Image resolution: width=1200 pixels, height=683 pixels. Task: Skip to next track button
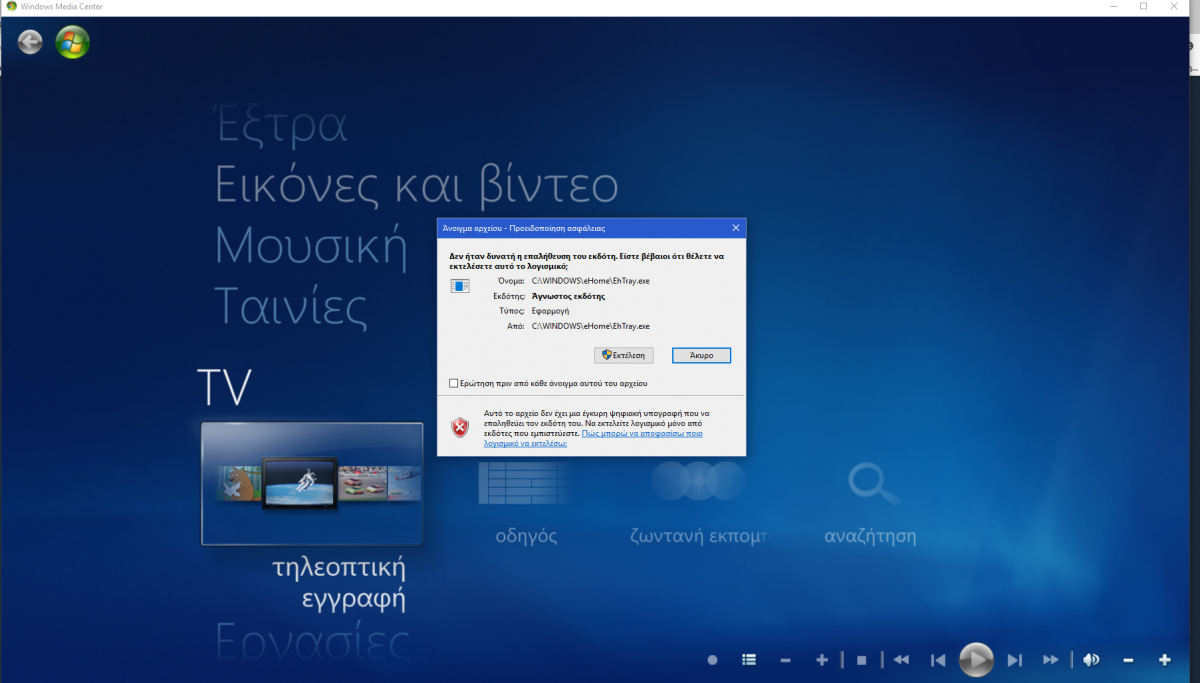tap(1014, 660)
